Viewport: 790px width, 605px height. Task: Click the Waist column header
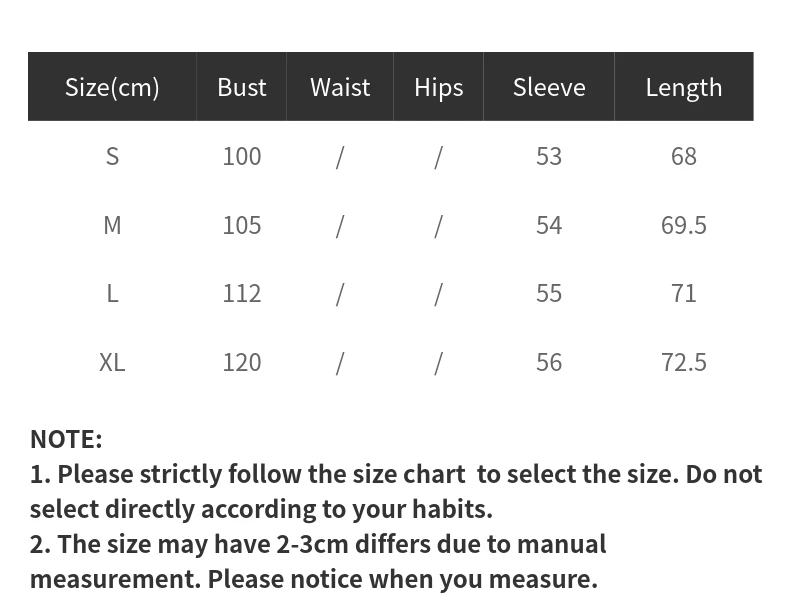(340, 87)
